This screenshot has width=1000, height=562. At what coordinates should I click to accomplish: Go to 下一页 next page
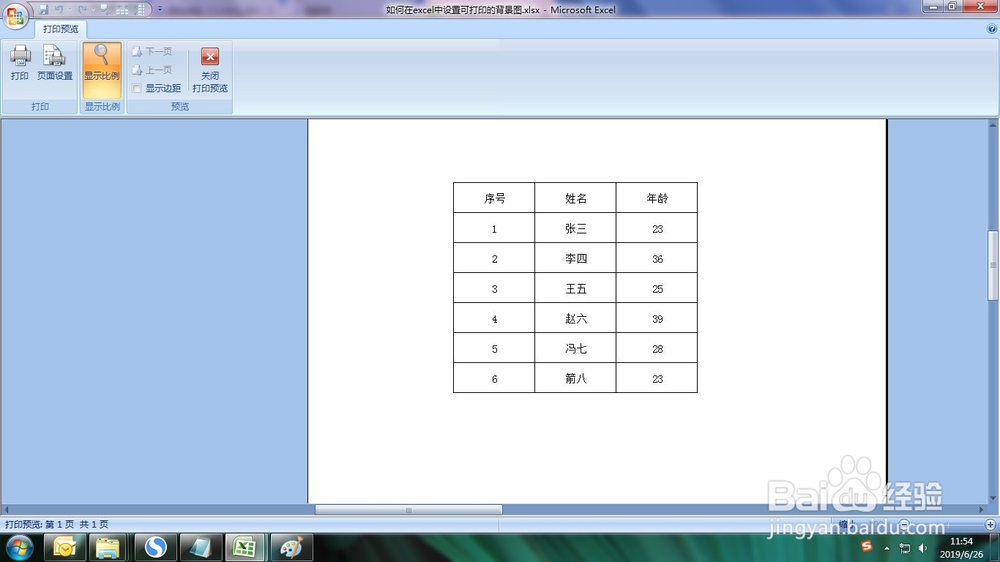[x=152, y=51]
